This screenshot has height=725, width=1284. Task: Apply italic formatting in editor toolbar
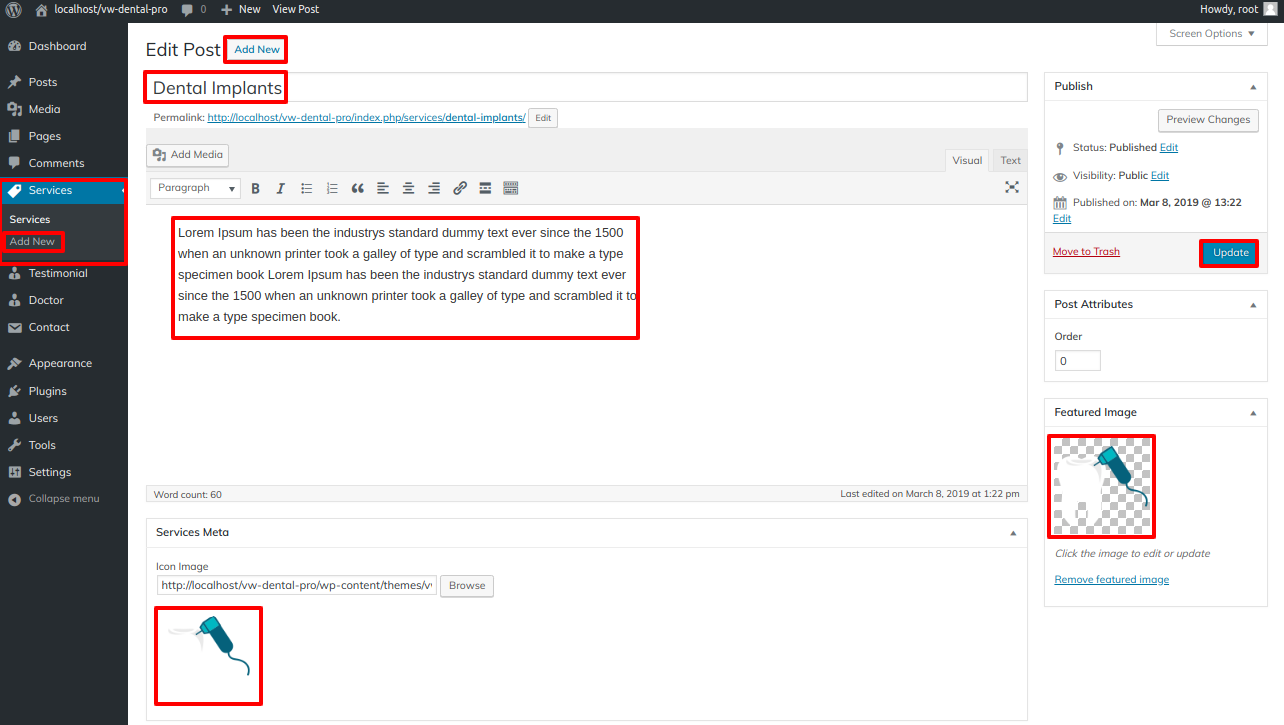point(281,188)
